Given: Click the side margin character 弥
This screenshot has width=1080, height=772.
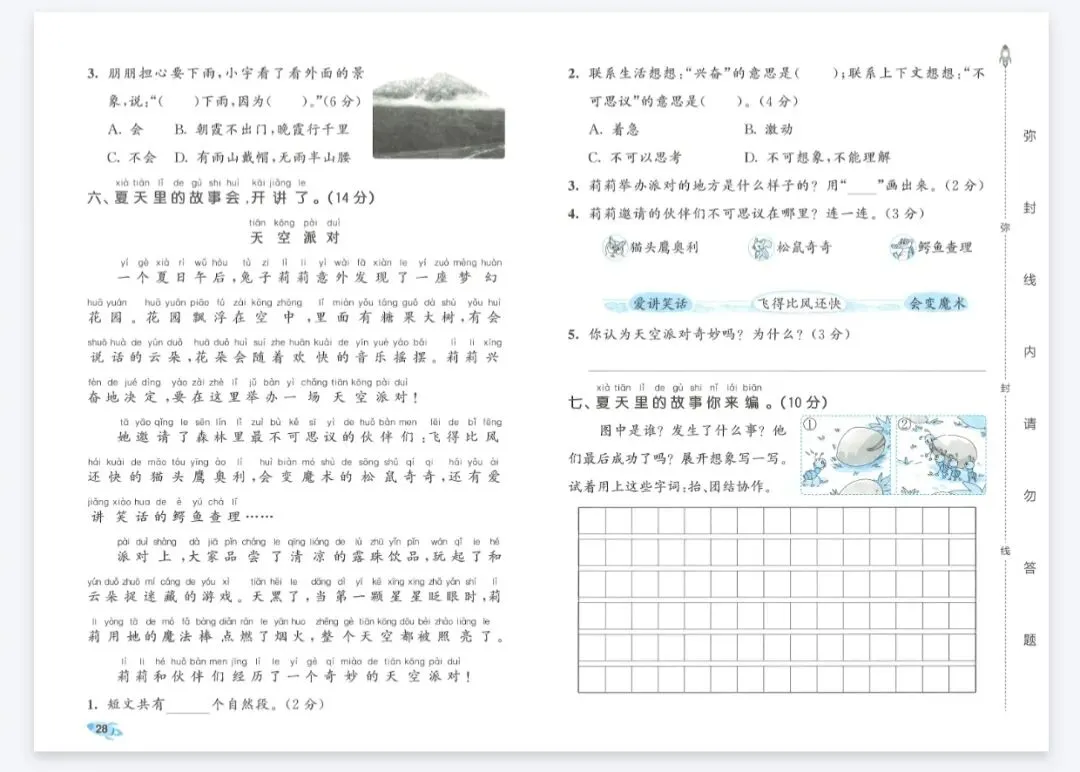Looking at the screenshot, I should [x=1029, y=136].
